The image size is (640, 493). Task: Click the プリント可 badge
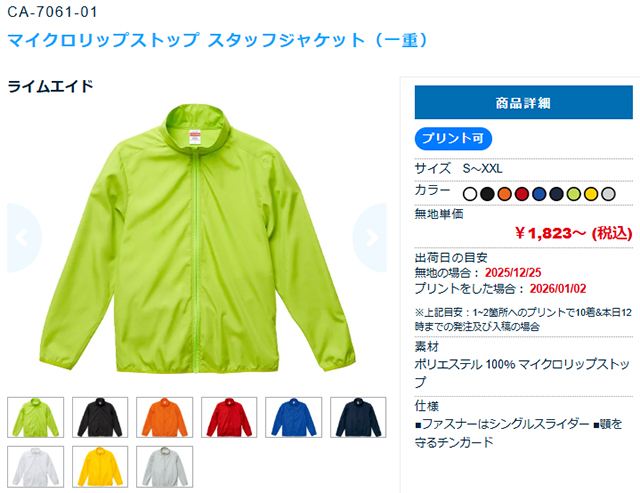pyautogui.click(x=453, y=139)
